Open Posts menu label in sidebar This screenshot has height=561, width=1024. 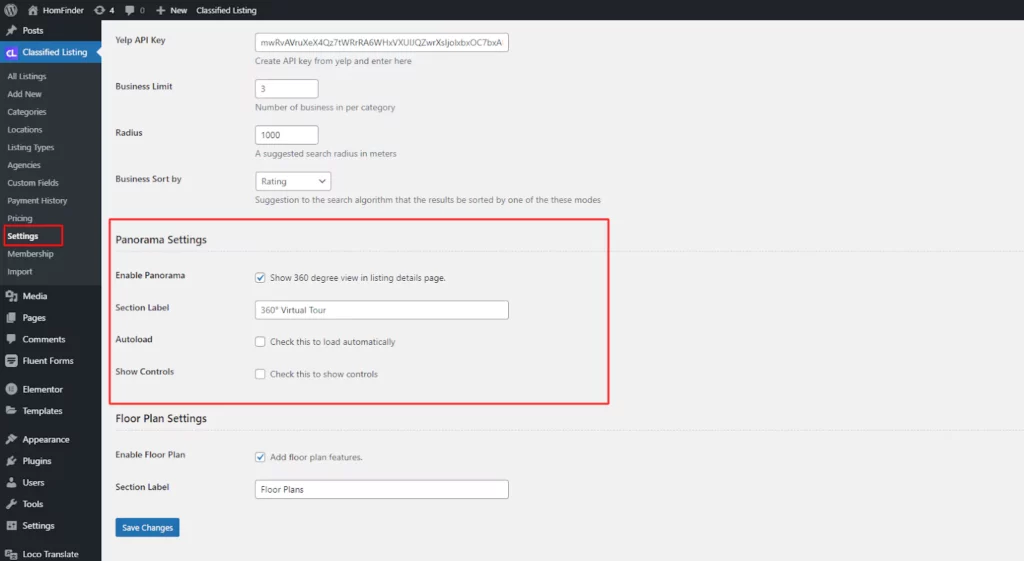[x=33, y=30]
